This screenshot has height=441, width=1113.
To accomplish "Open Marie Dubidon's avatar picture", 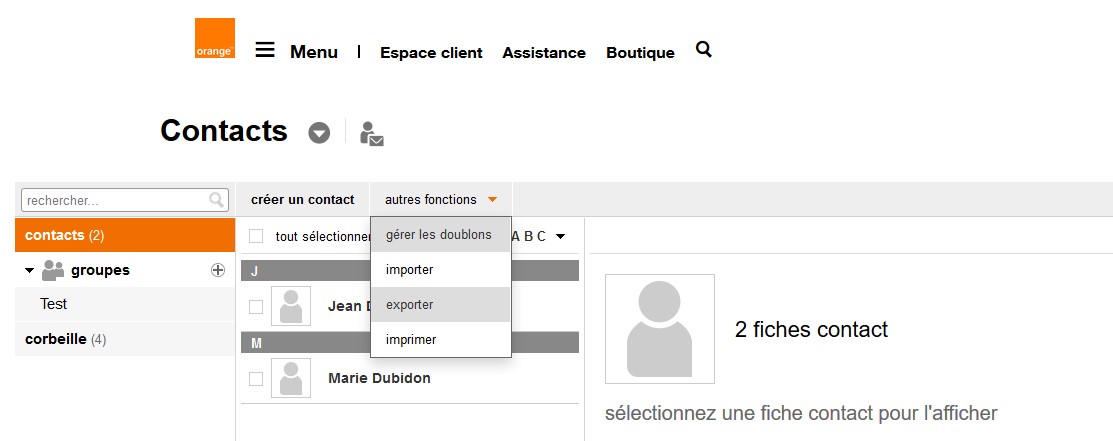I will click(x=291, y=378).
